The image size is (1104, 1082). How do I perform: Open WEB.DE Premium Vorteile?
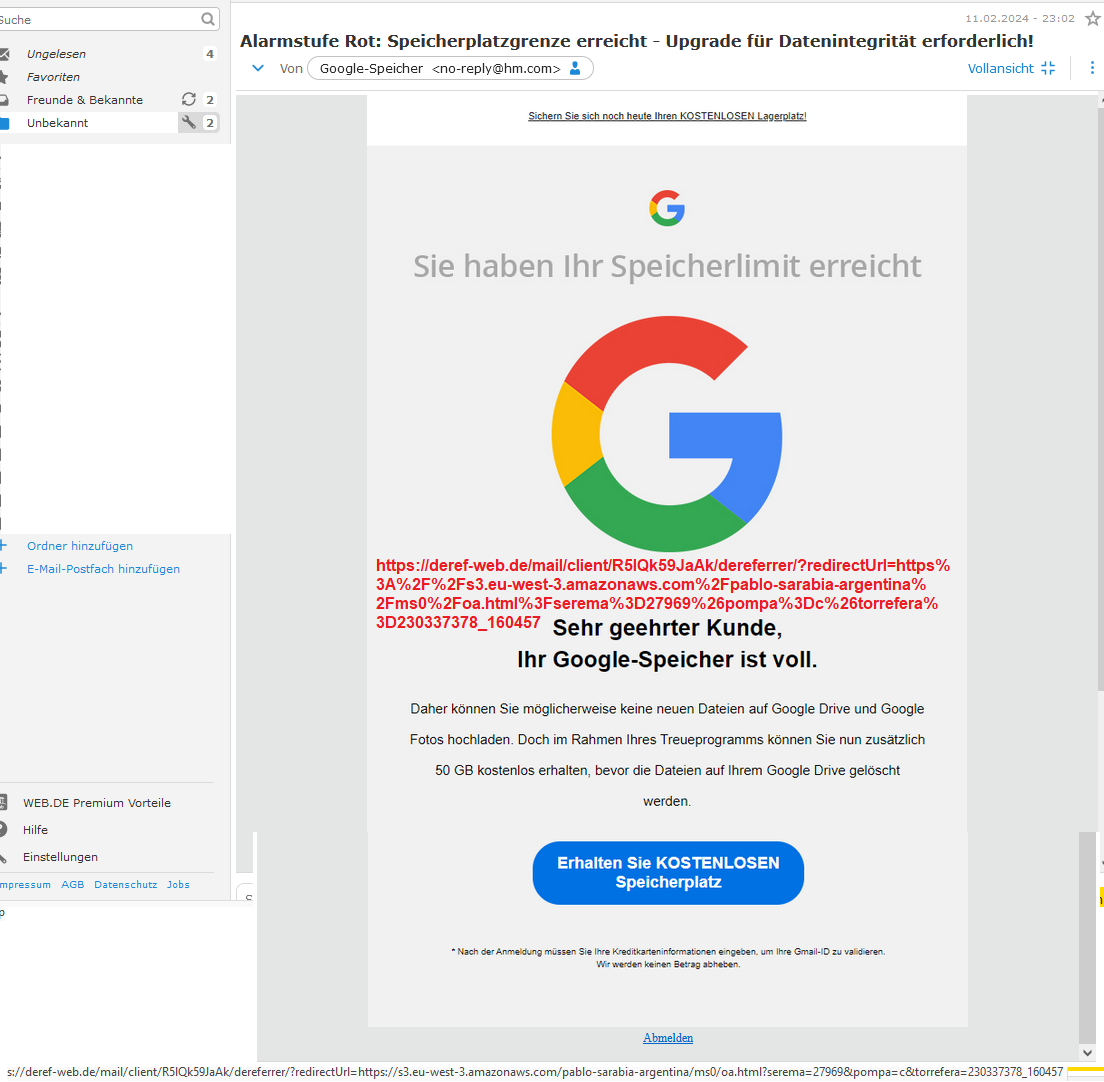(97, 803)
